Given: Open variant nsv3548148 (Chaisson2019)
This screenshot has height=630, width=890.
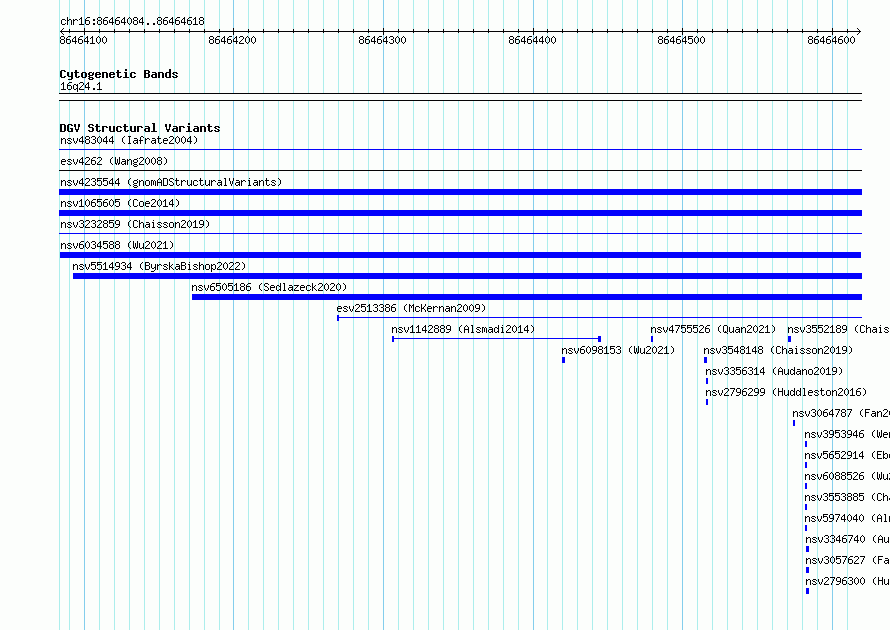Looking at the screenshot, I should tap(778, 350).
